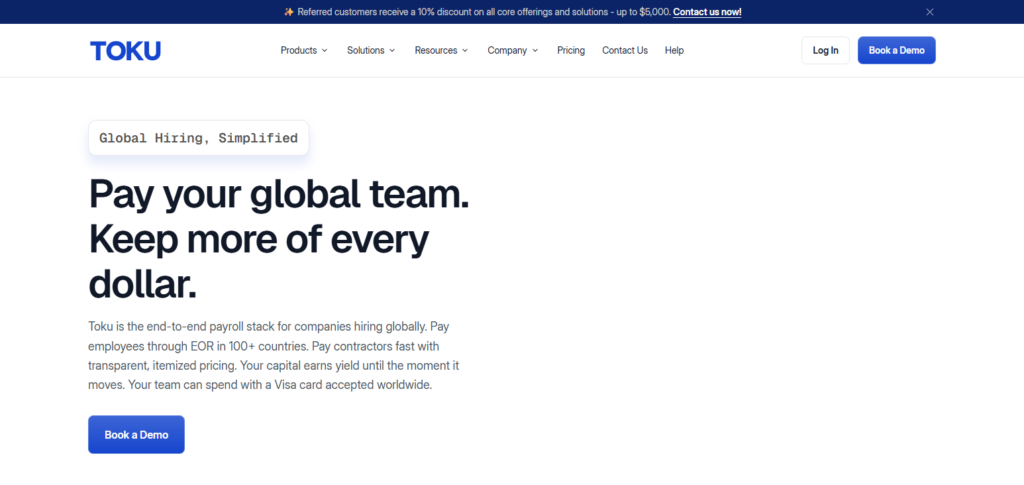The height and width of the screenshot is (485, 1024).
Task: Expand the Solutions menu
Action: pyautogui.click(x=371, y=50)
